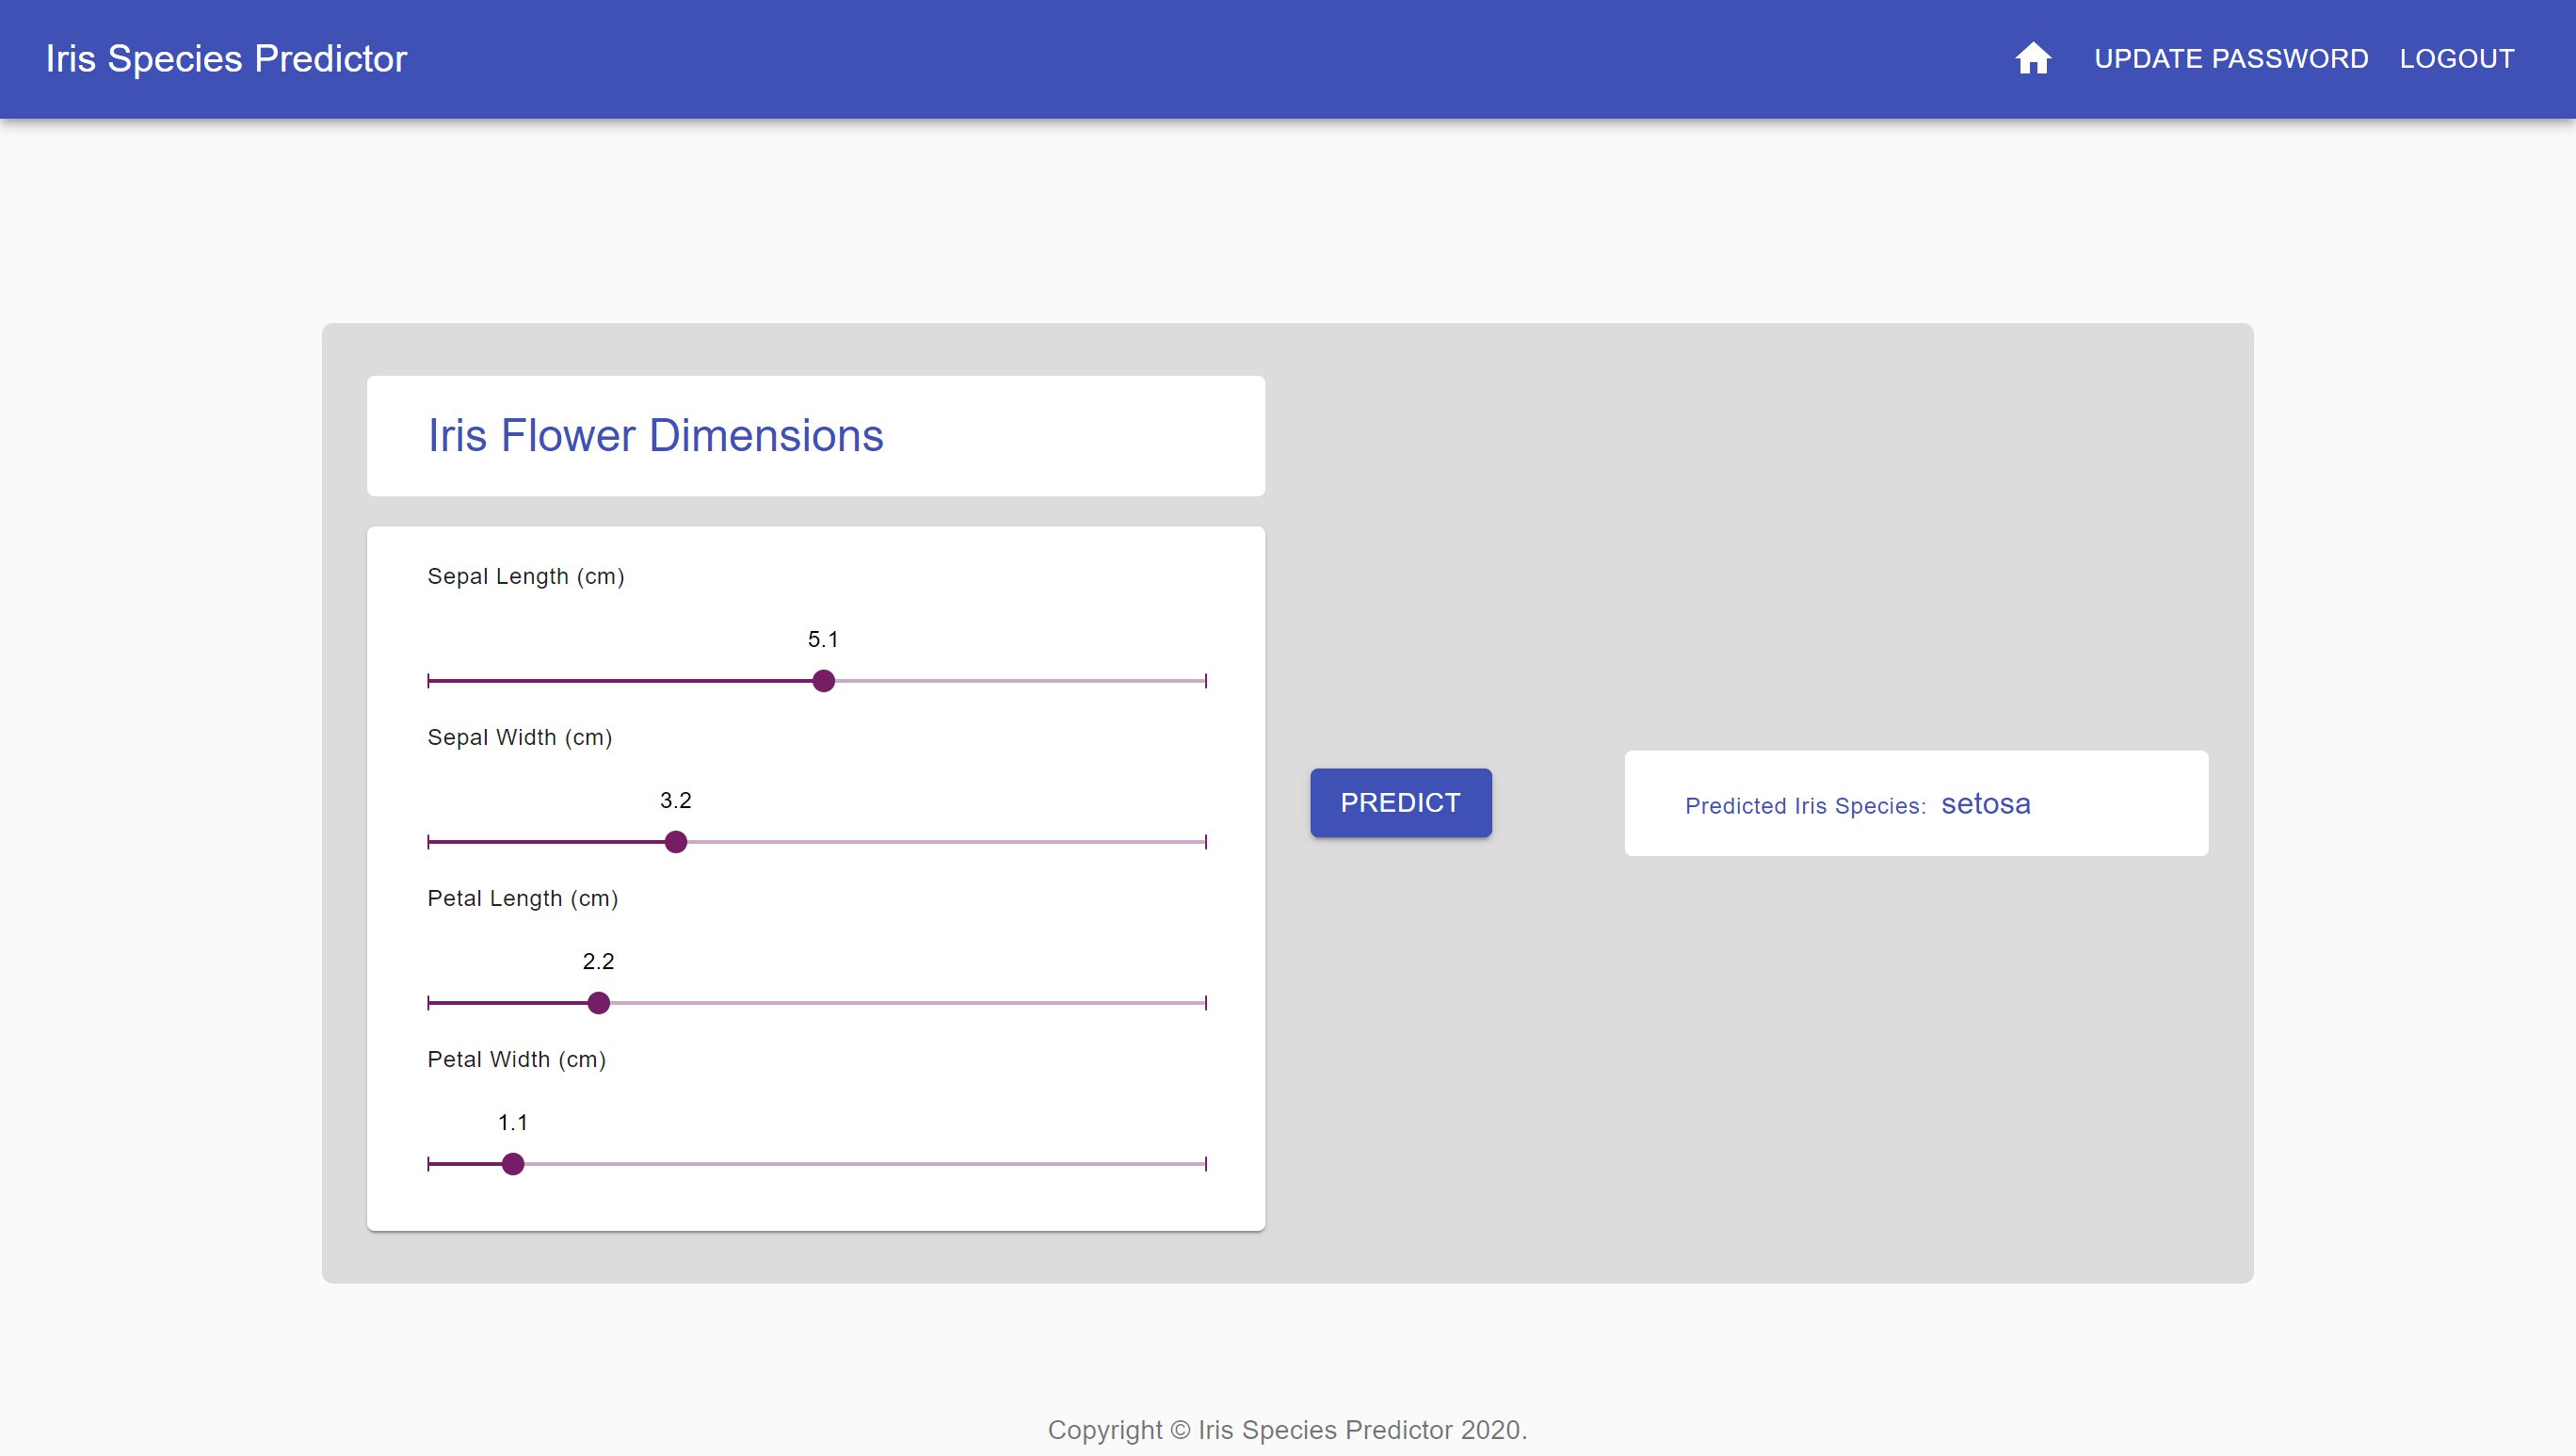Click the Iris Flower Dimensions heading
This screenshot has width=2576, height=1456.
click(x=655, y=436)
